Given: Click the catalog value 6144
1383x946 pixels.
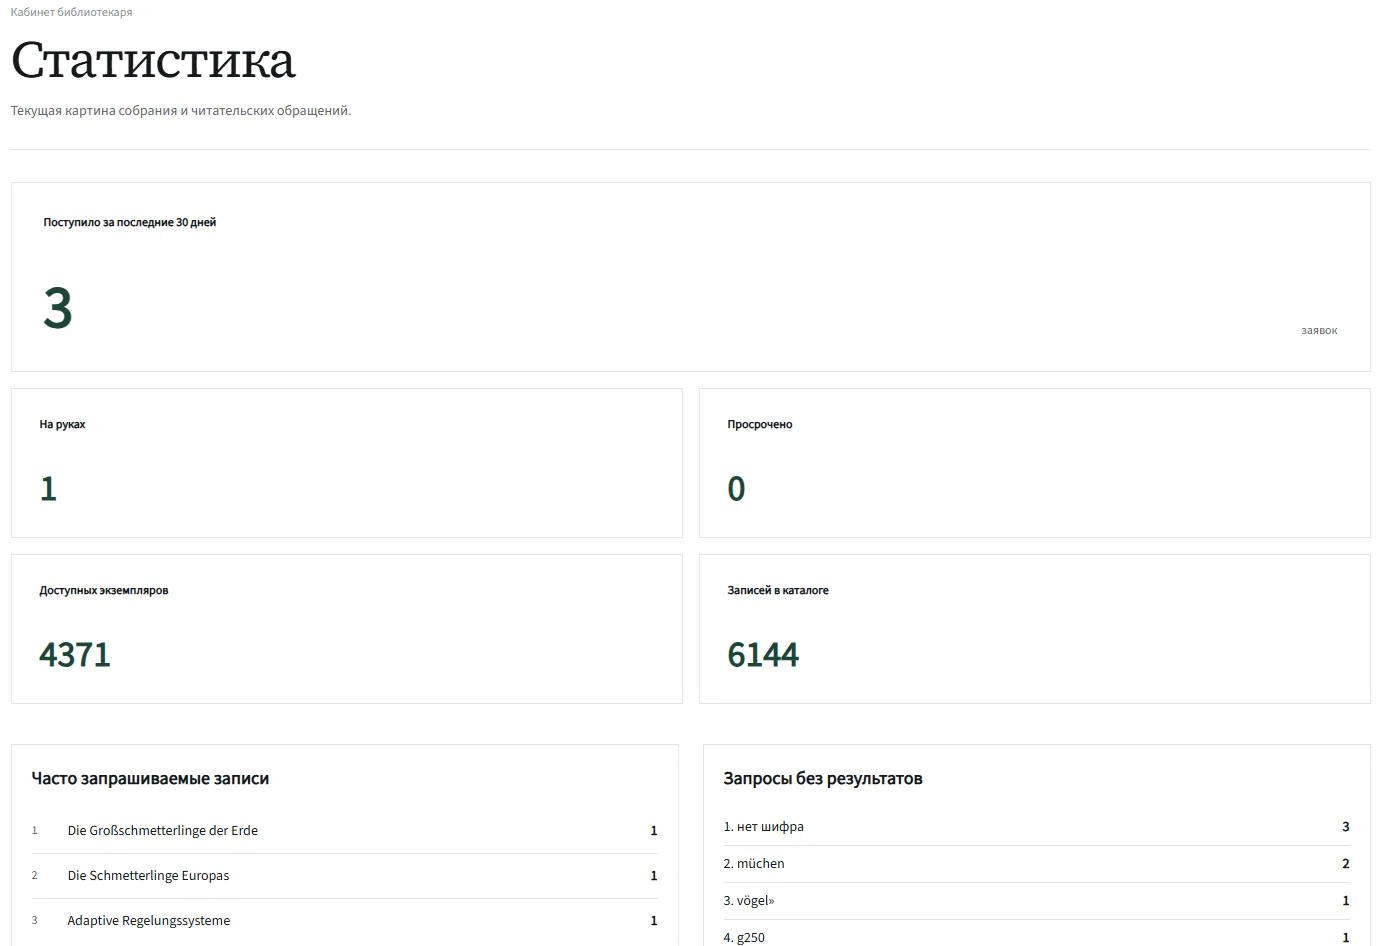Looking at the screenshot, I should [763, 654].
